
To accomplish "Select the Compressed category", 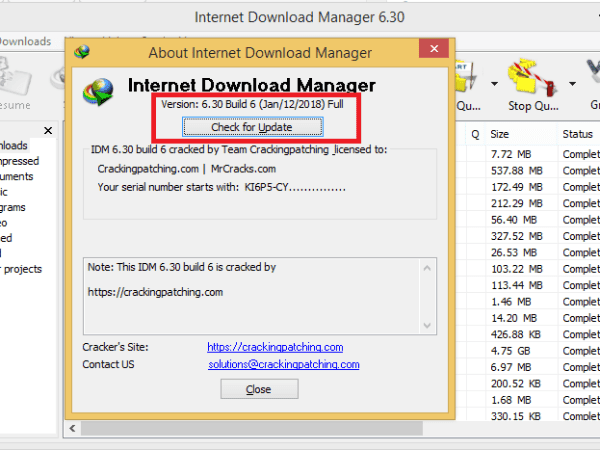I will pyautogui.click(x=19, y=161).
